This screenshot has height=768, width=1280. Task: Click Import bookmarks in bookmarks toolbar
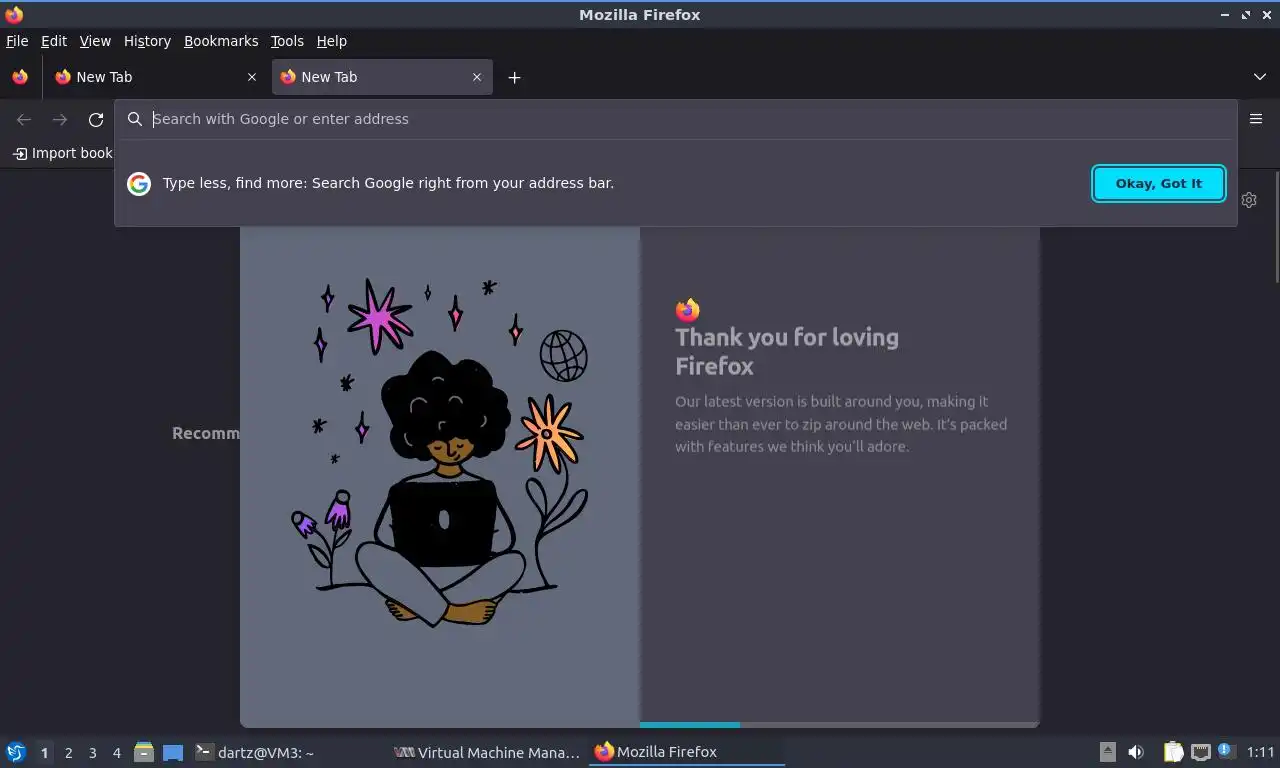click(62, 153)
